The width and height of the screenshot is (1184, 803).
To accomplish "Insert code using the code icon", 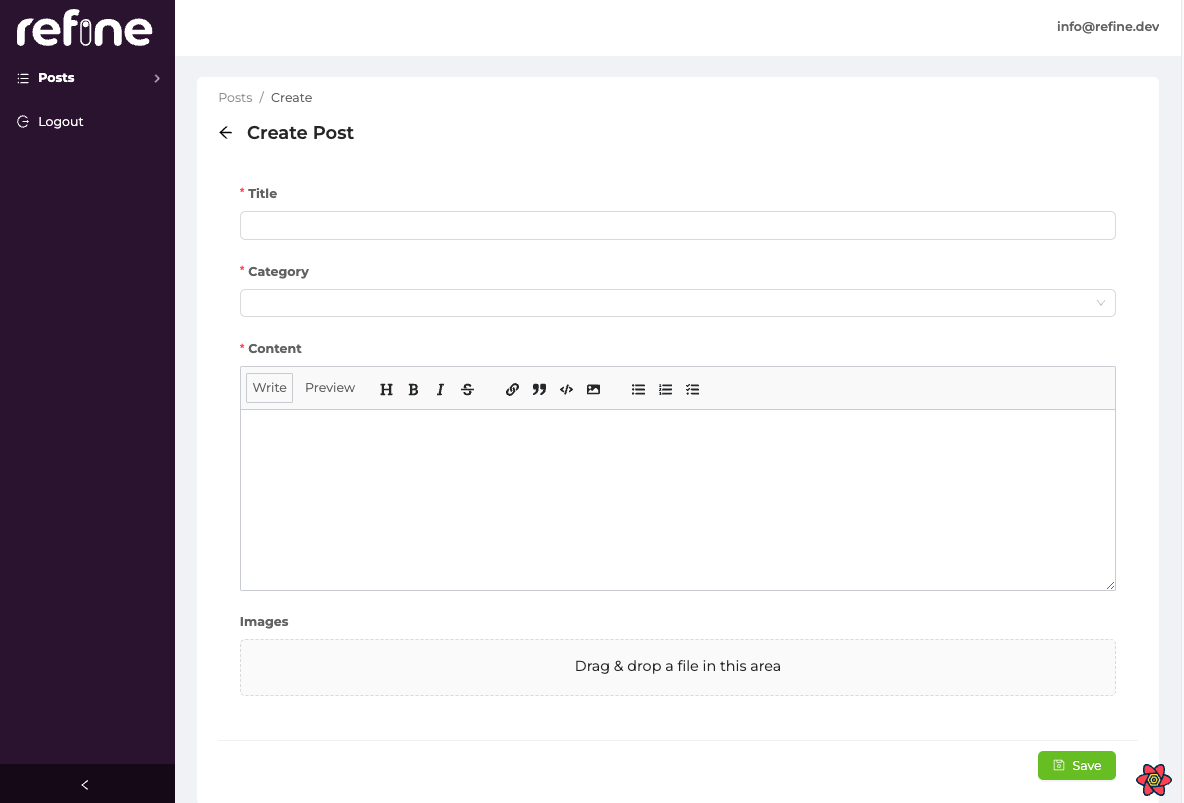I will coord(566,390).
